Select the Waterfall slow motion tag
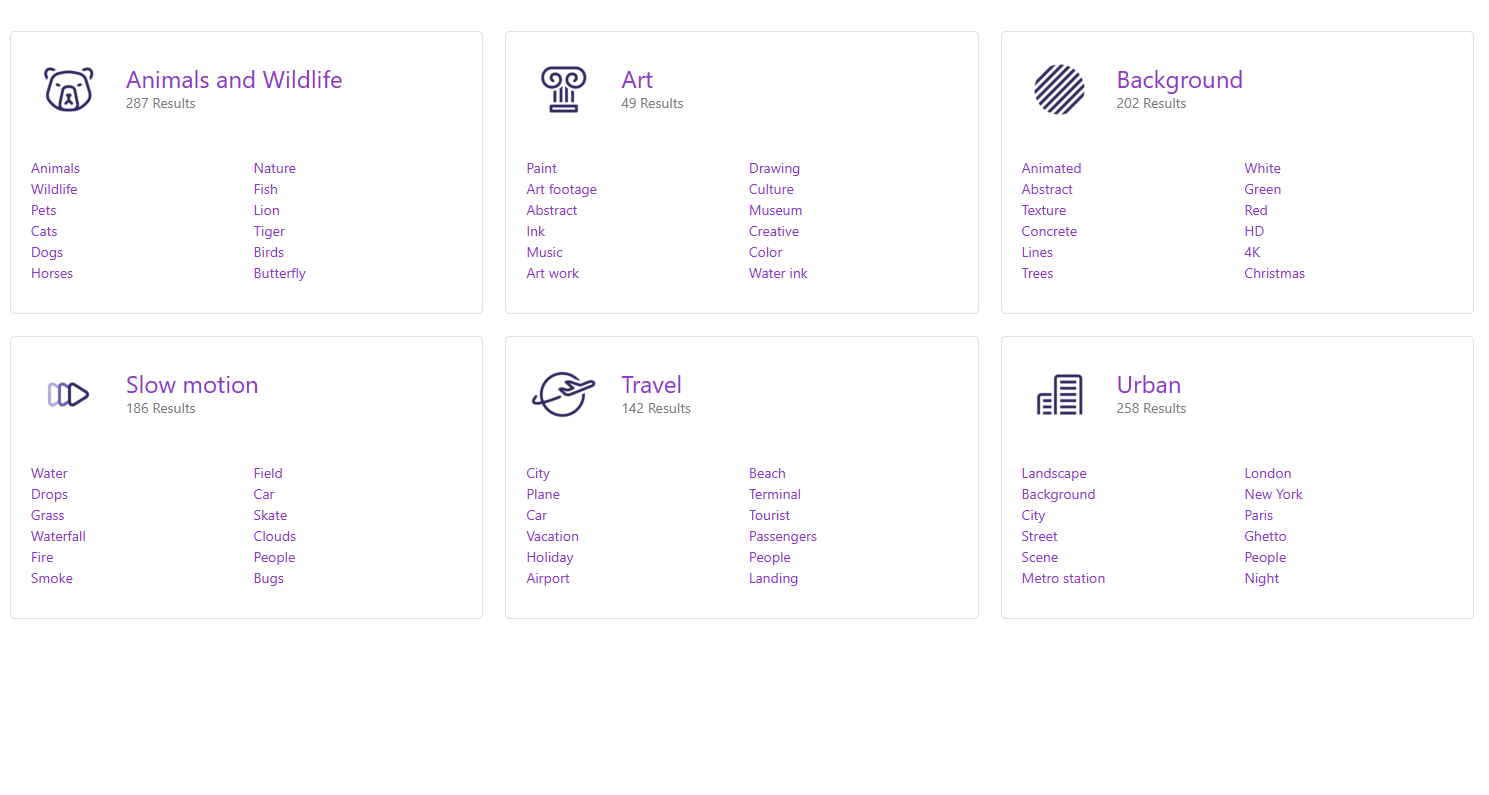1489x795 pixels. (58, 536)
